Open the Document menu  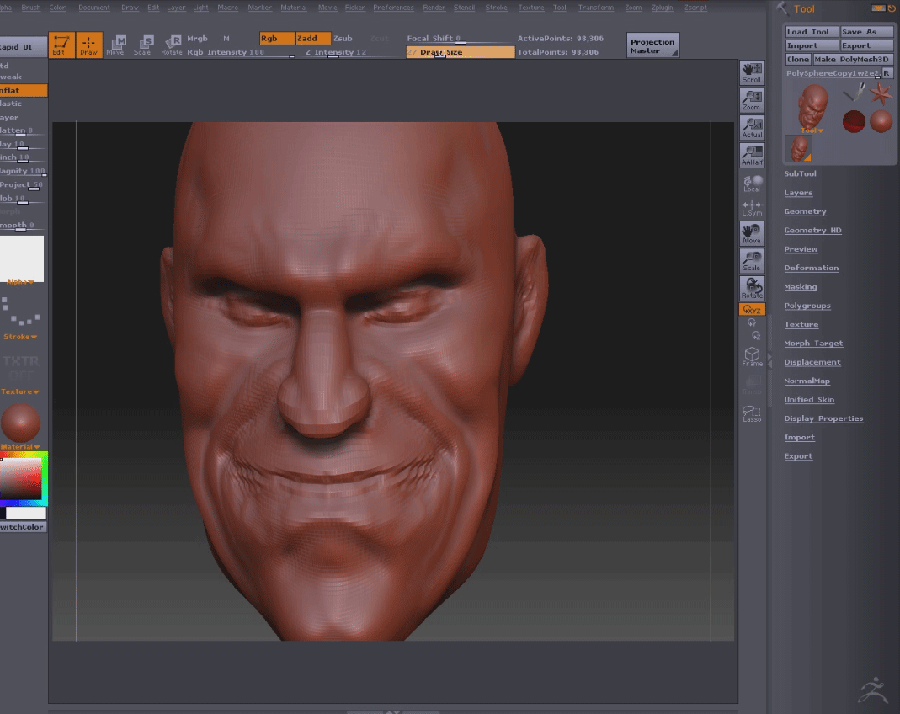(x=94, y=7)
